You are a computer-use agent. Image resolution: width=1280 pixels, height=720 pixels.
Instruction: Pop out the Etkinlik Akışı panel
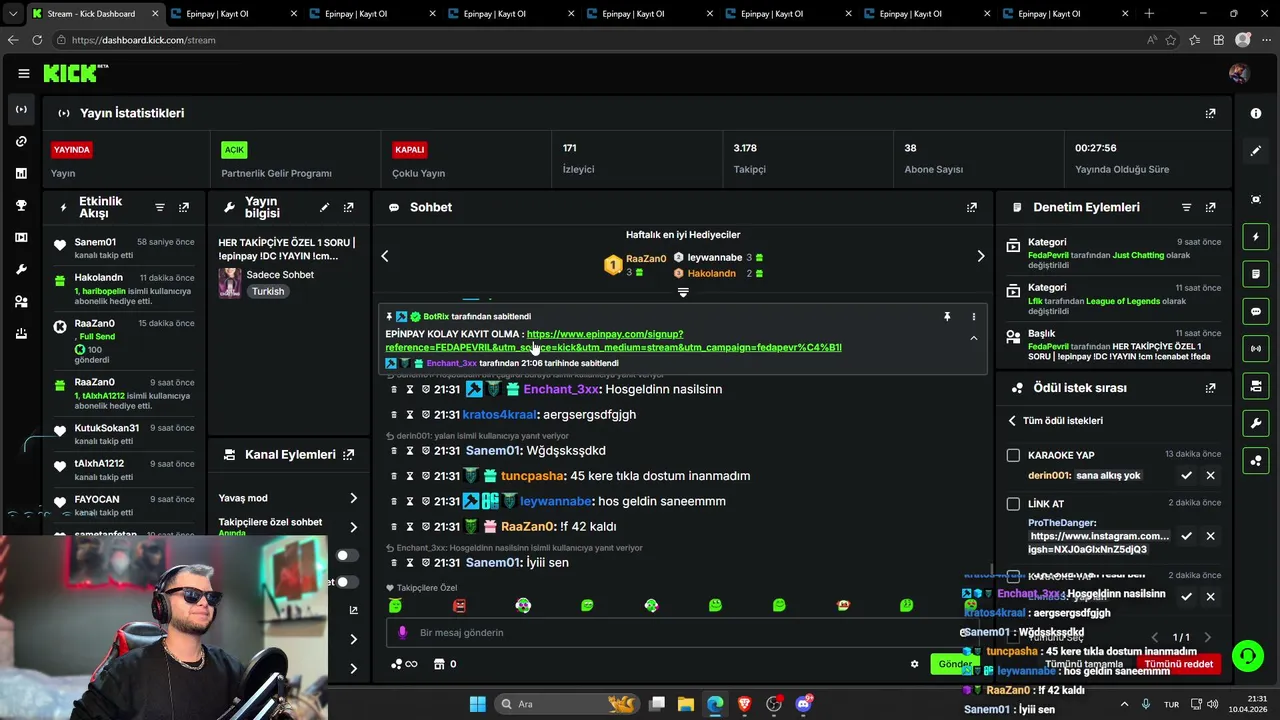pos(184,207)
